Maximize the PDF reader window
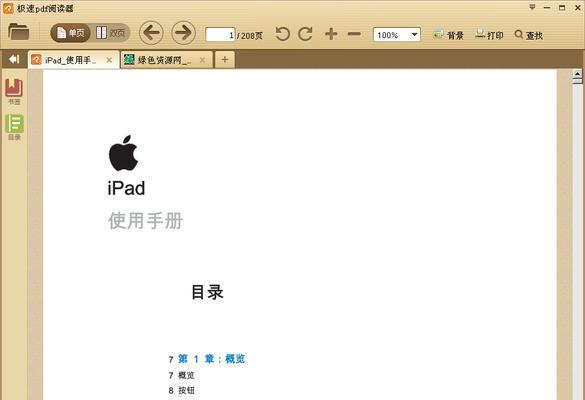The height and width of the screenshot is (400, 585). click(562, 7)
